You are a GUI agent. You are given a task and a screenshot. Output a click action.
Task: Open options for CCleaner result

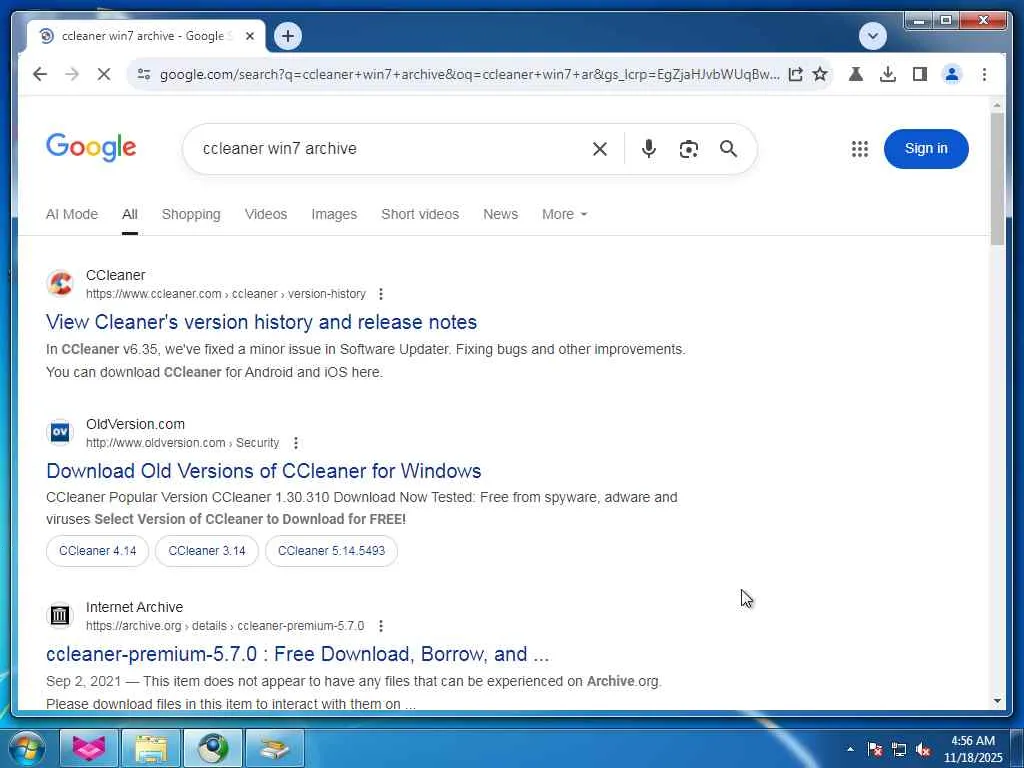pos(381,294)
